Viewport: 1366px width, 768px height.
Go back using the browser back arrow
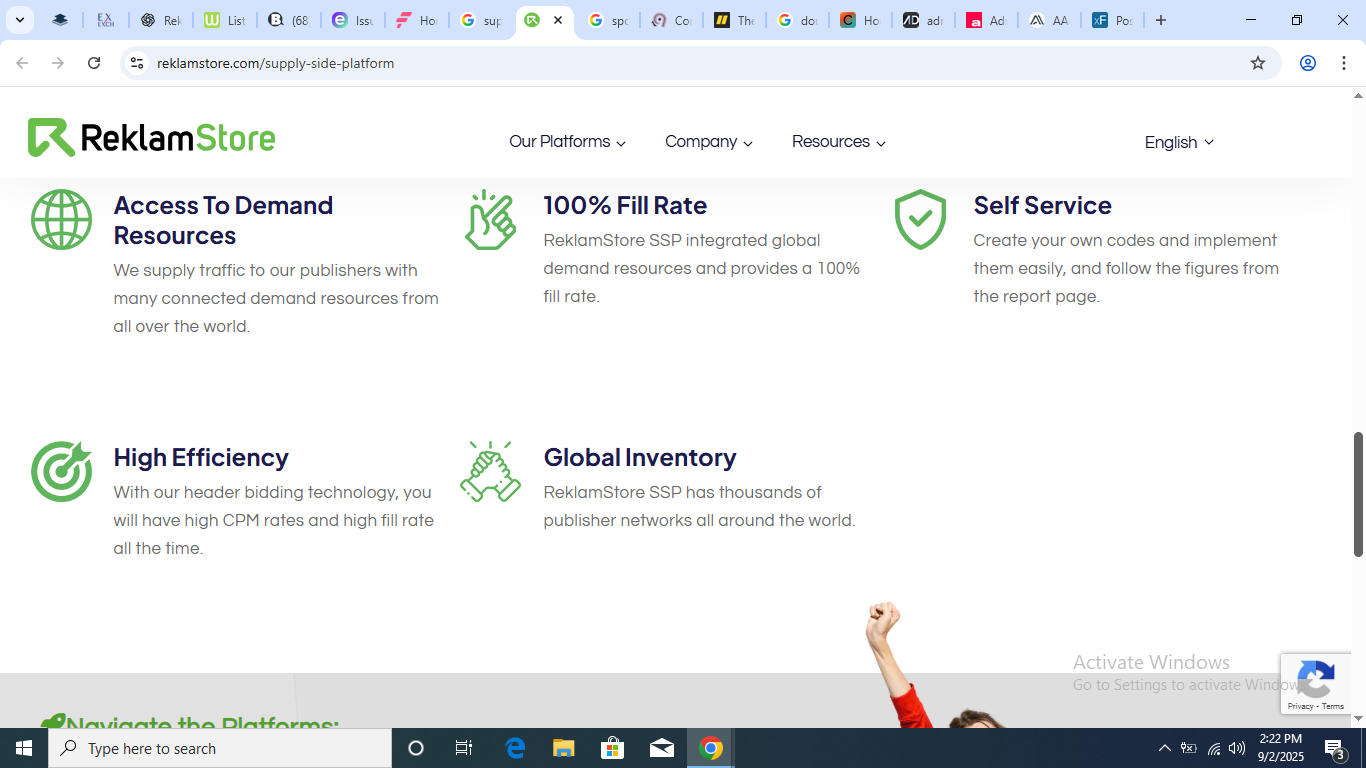point(22,63)
